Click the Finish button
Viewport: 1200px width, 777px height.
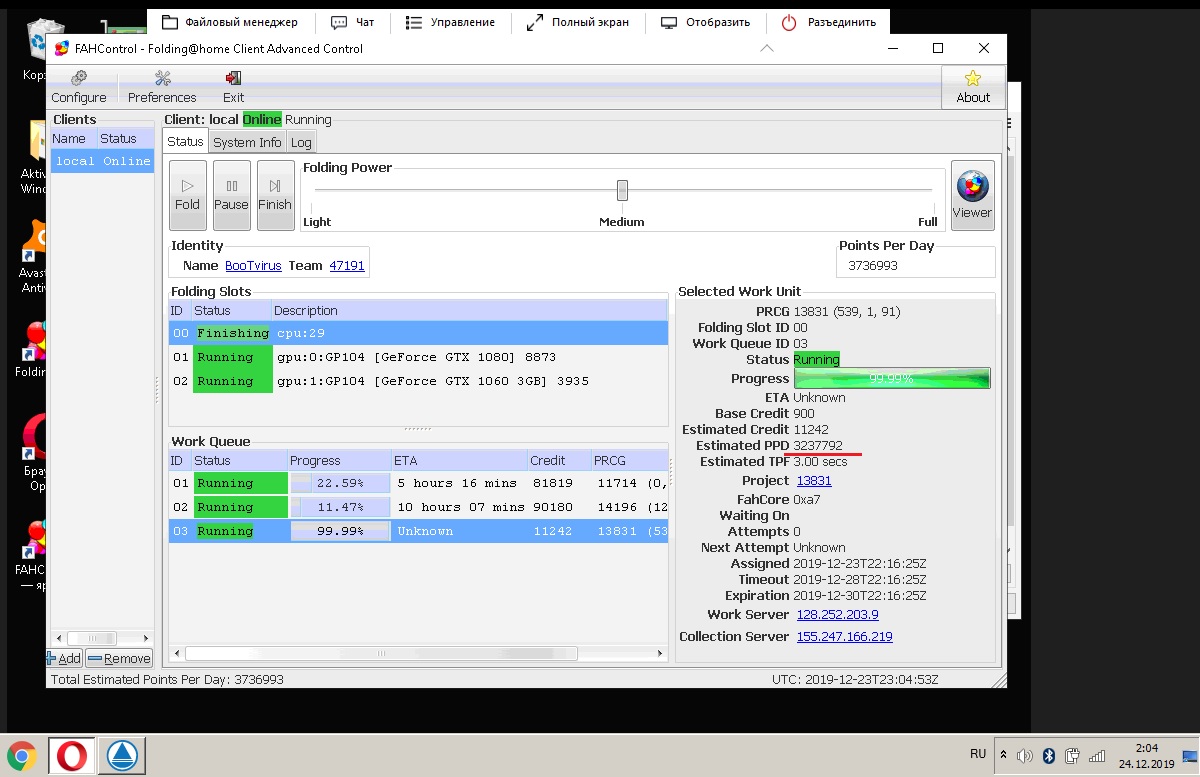point(275,195)
